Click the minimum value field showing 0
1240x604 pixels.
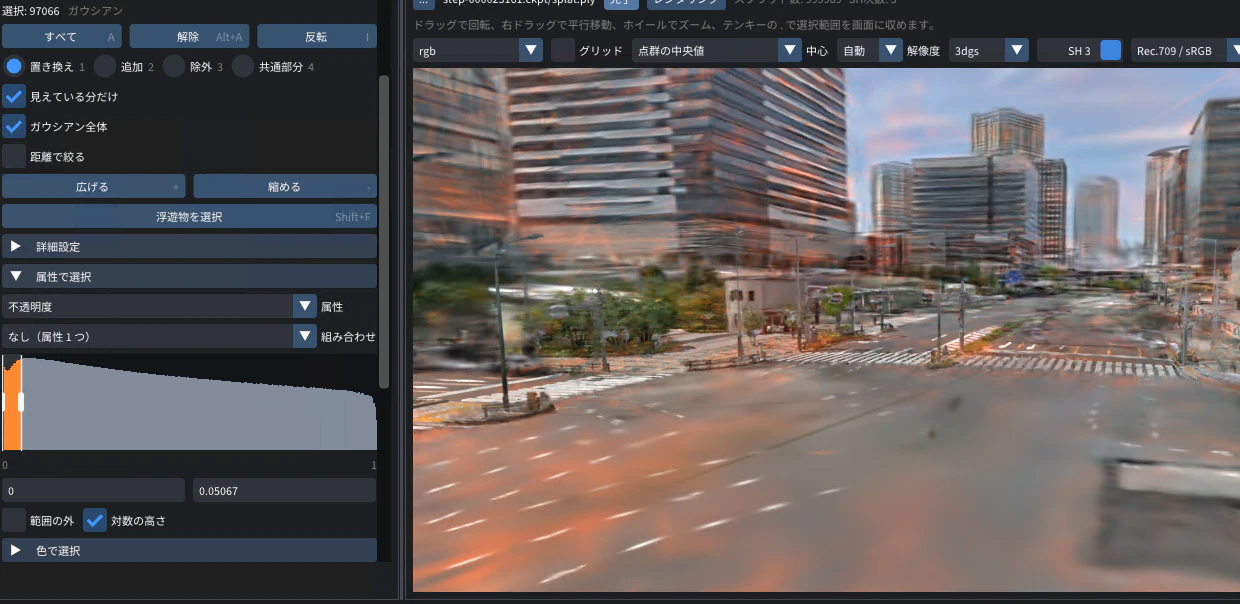point(94,490)
